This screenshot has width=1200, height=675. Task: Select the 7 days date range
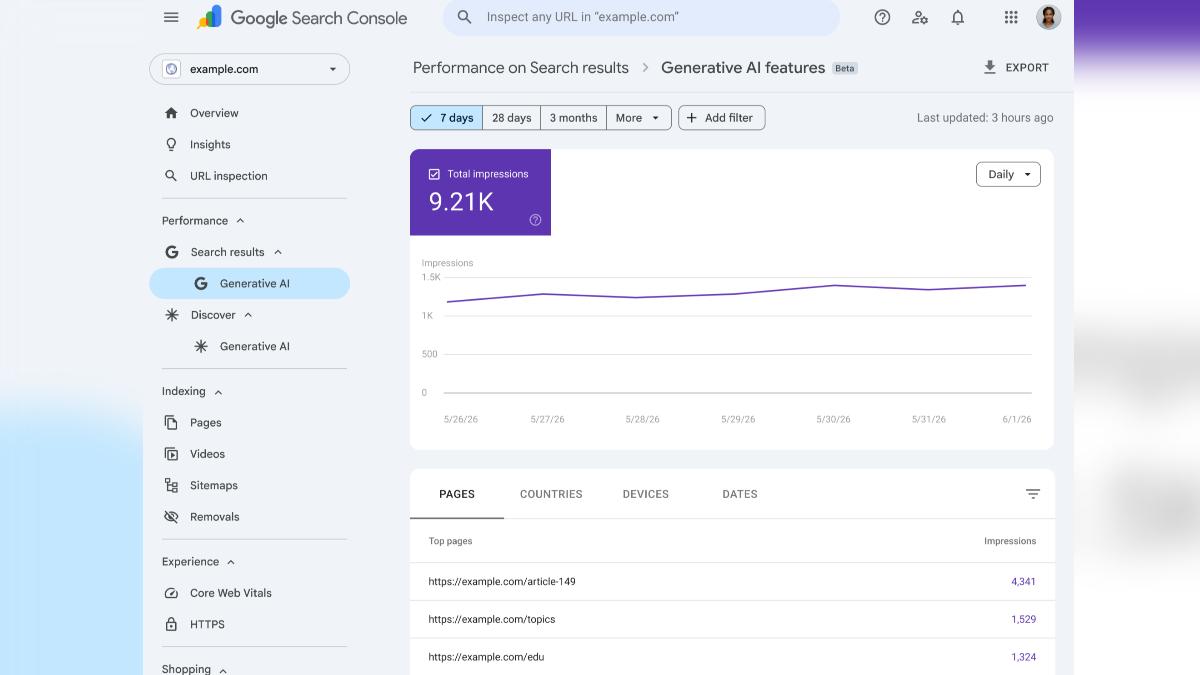446,118
